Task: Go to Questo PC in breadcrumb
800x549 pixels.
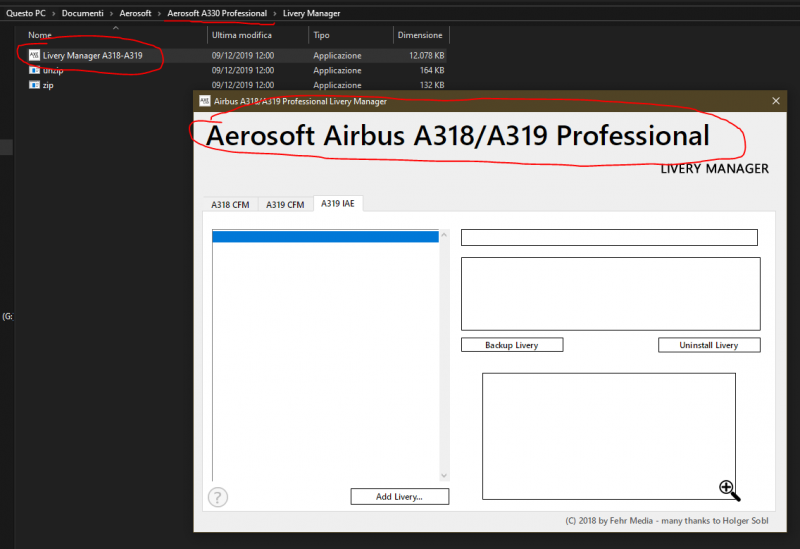Action: pyautogui.click(x=26, y=13)
